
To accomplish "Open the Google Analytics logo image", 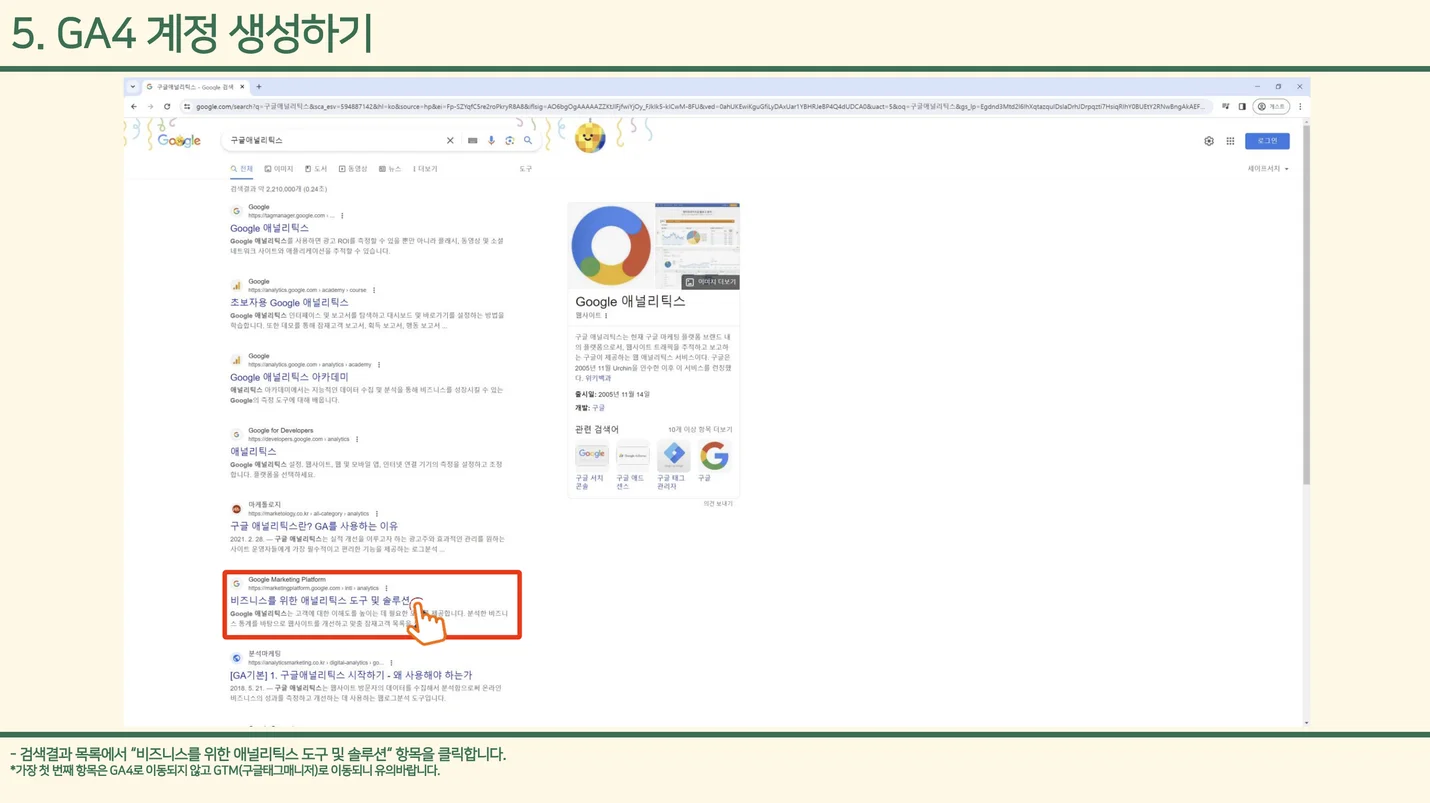I will [x=611, y=246].
